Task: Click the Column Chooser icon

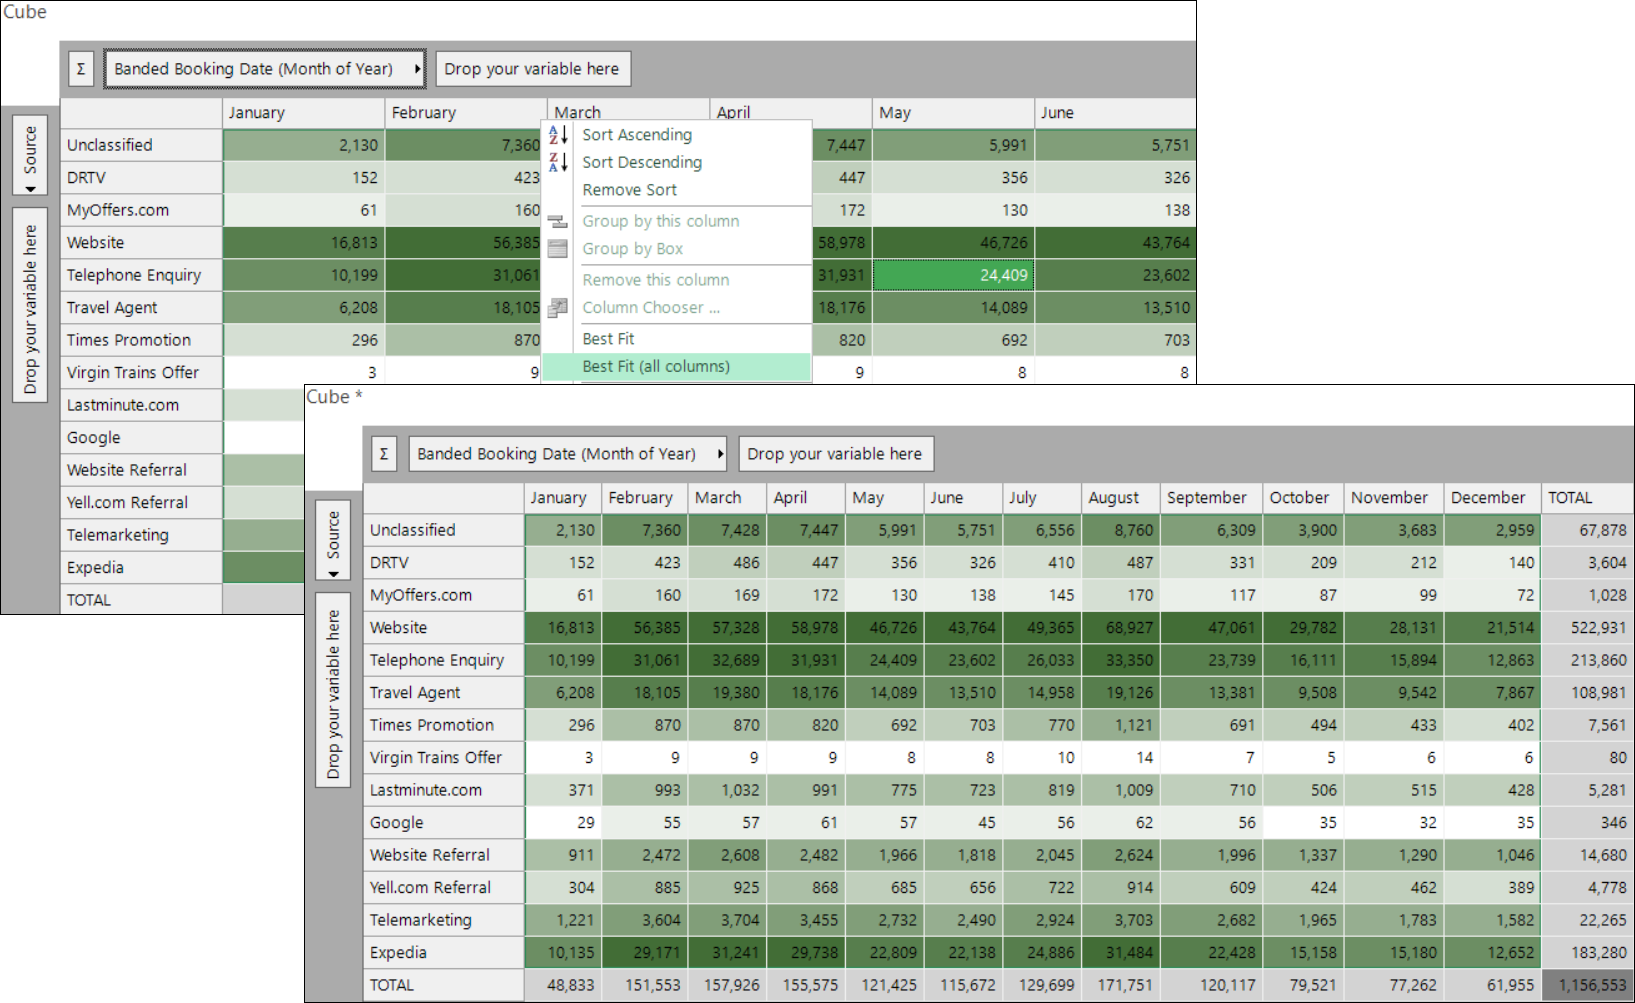Action: click(558, 308)
